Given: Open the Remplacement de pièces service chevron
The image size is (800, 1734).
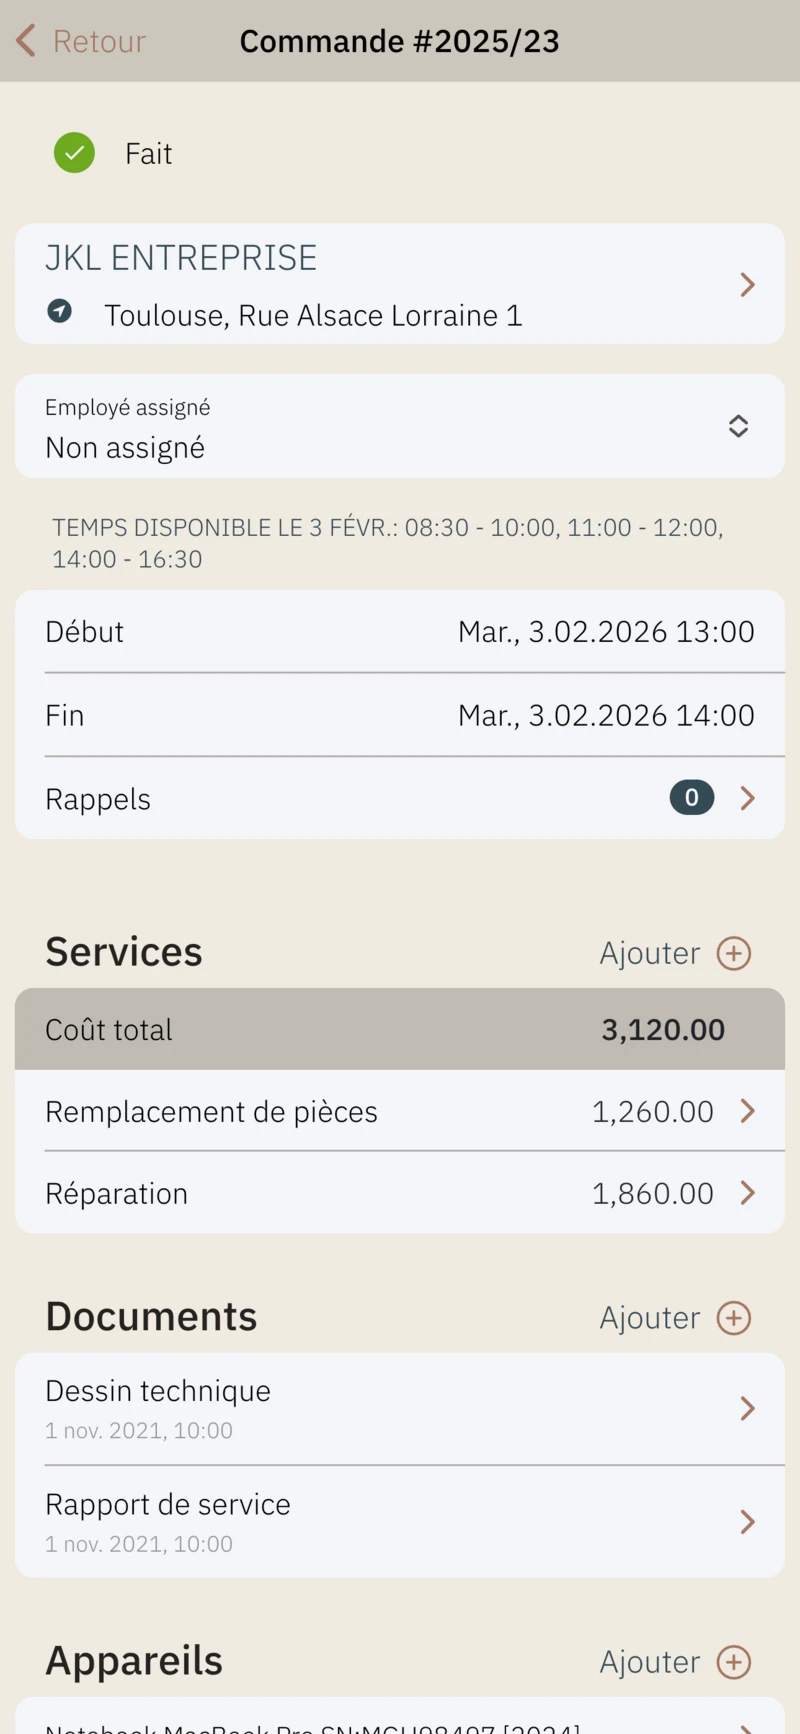Looking at the screenshot, I should 747,1111.
